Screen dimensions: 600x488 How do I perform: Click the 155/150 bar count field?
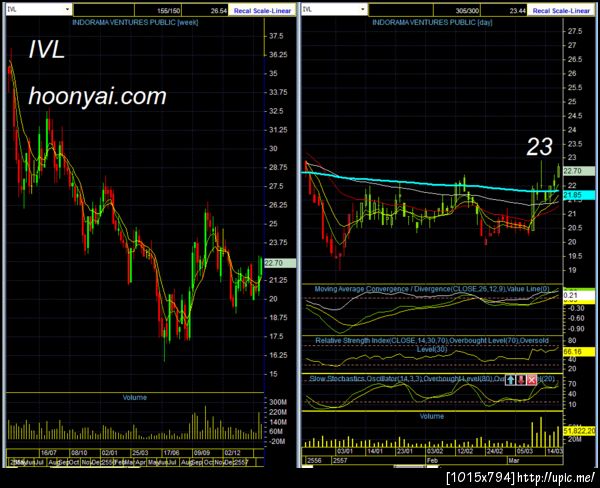coord(158,11)
